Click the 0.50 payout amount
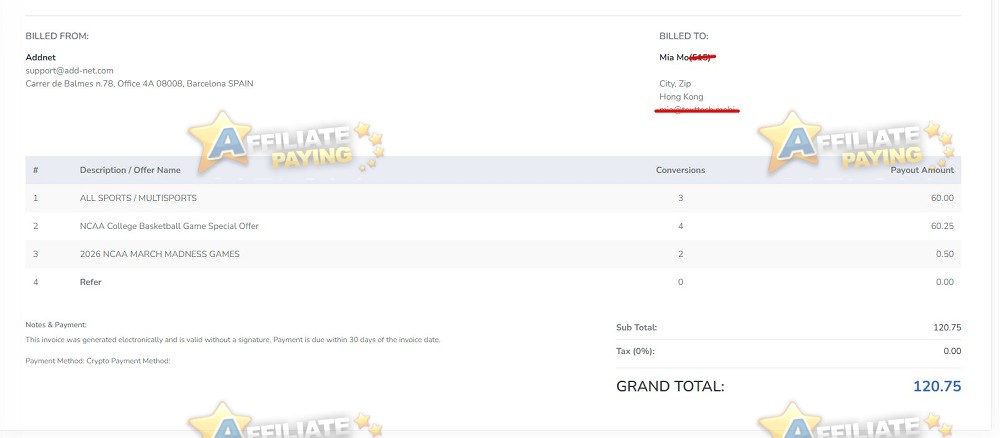The height and width of the screenshot is (438, 1000). pyautogui.click(x=945, y=254)
